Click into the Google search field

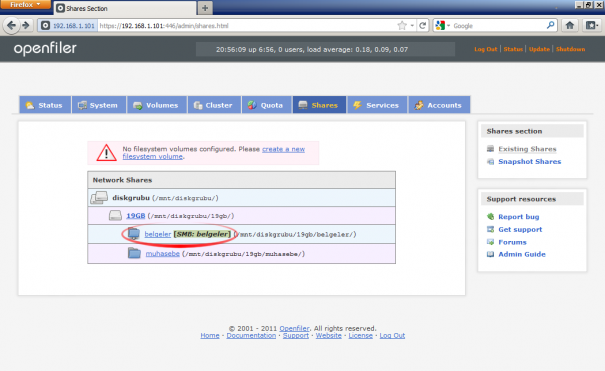[x=499, y=26]
